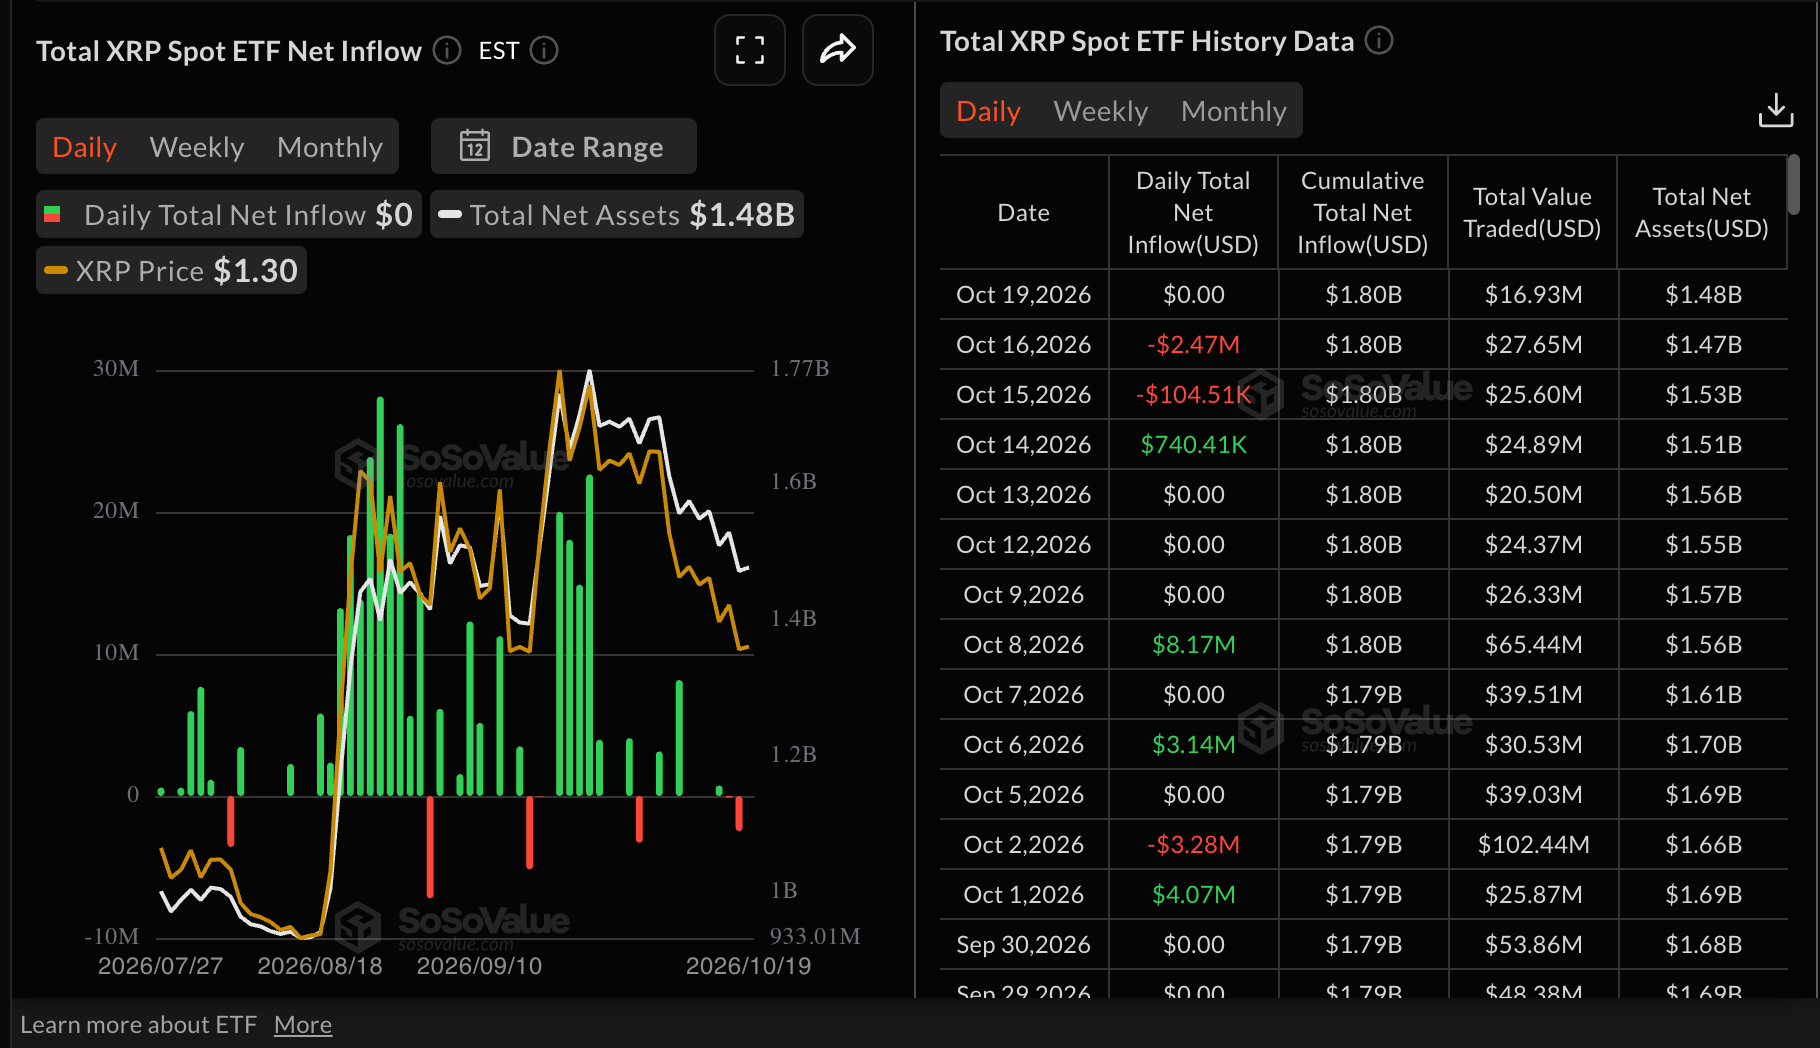Toggle Total Net Assets series
1820x1048 pixels.
coord(617,215)
